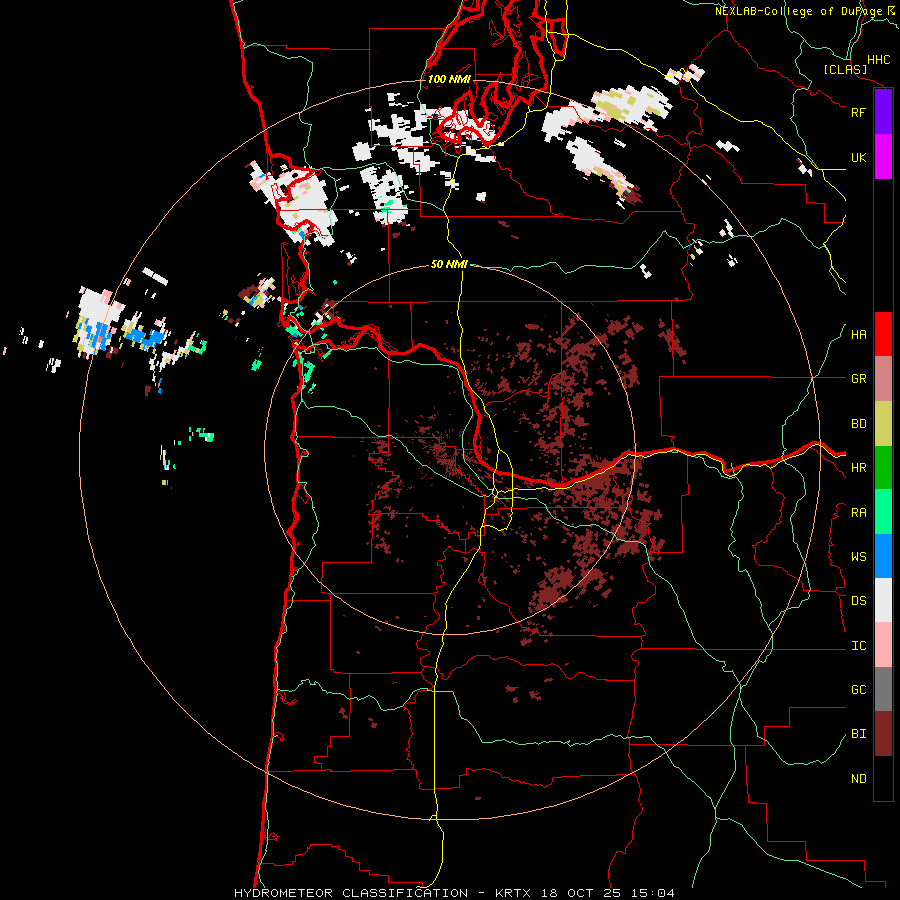Click the IC legend label
Viewport: 900px width, 900px height.
point(858,646)
